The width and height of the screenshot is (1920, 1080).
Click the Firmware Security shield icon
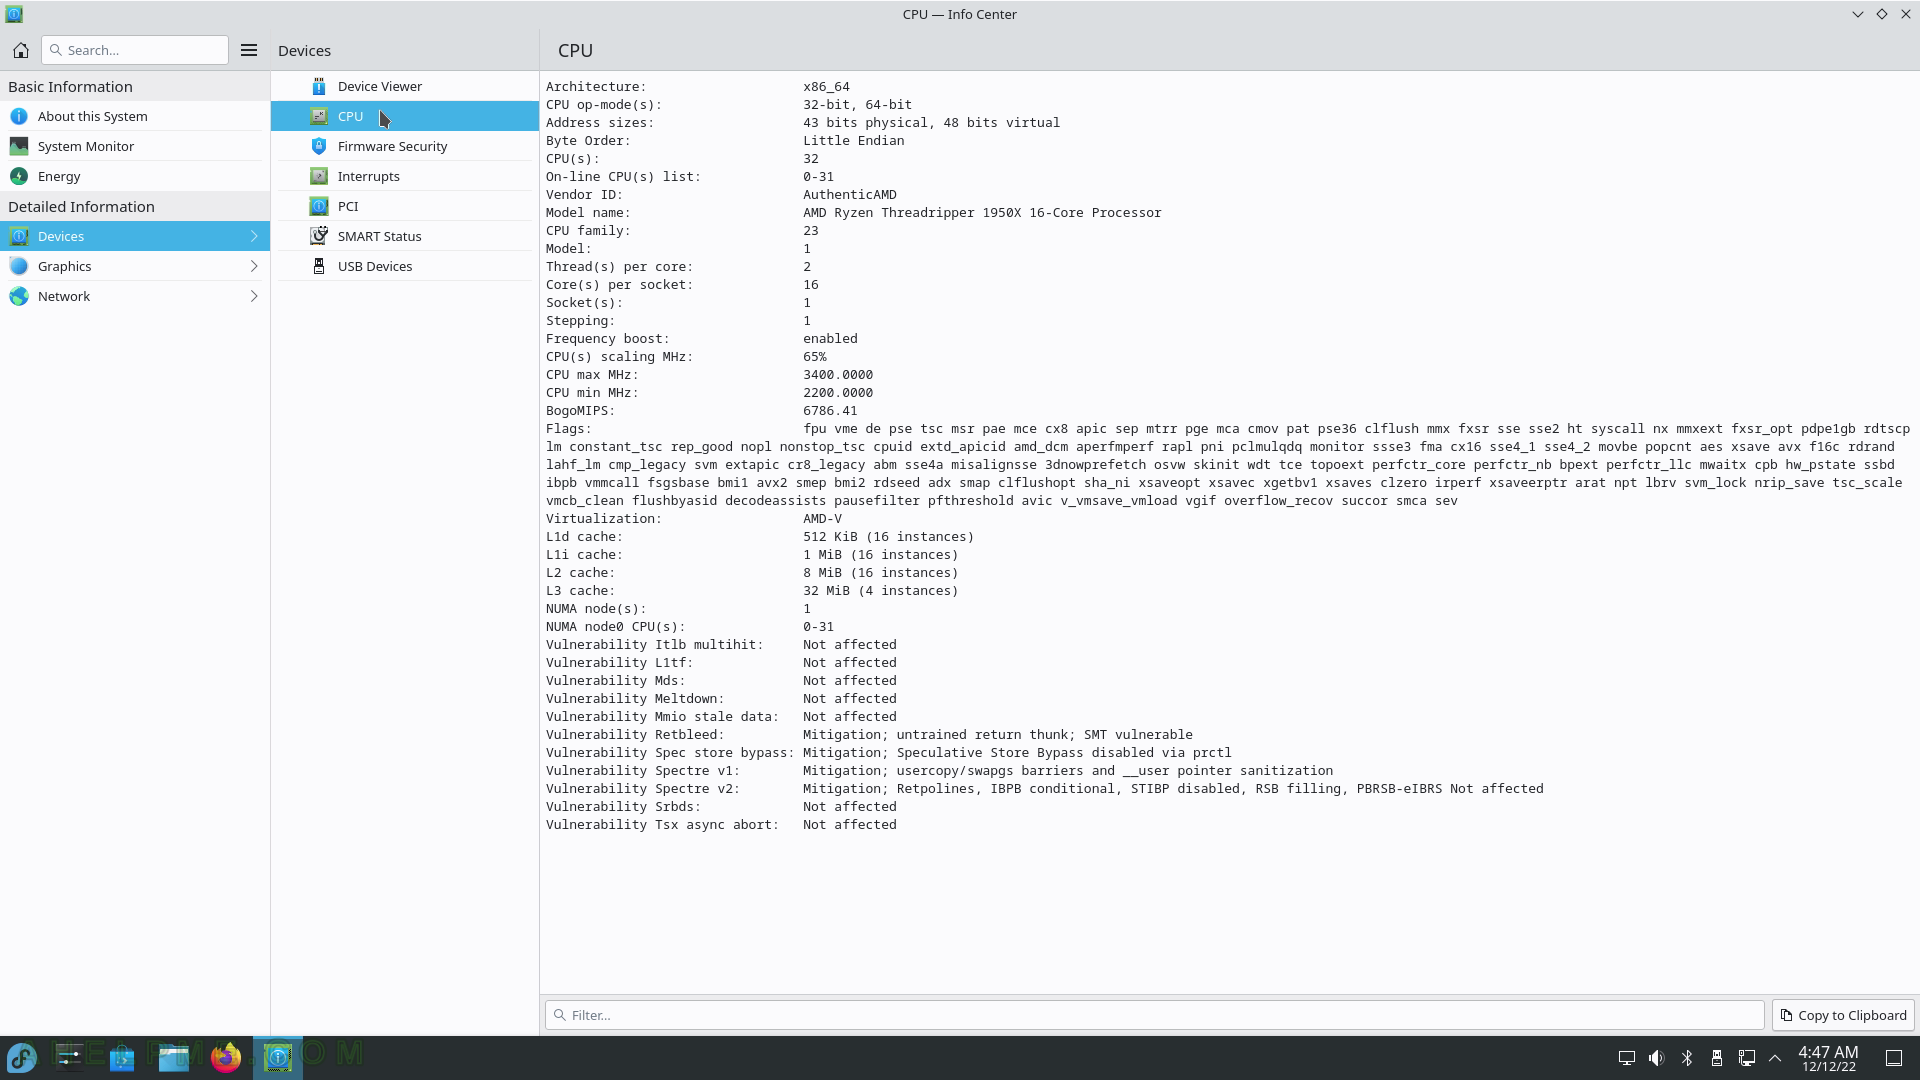point(319,146)
